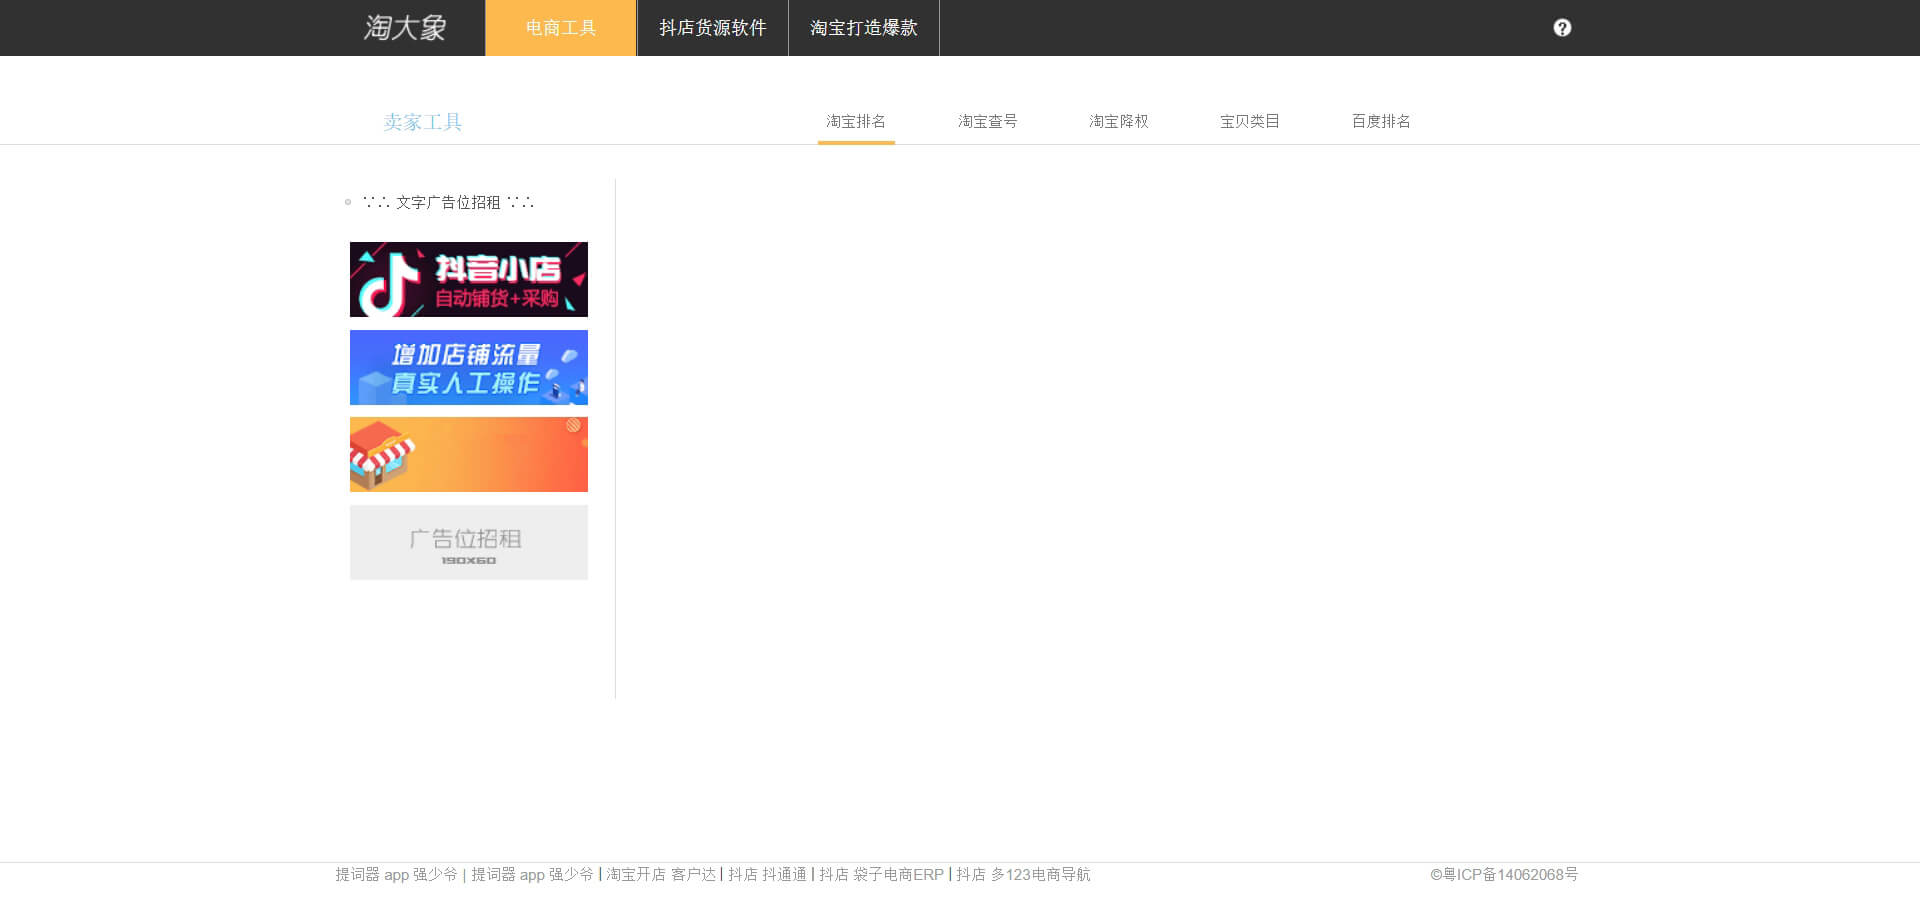Click the orange shop storefront banner
This screenshot has height=897, width=1920.
[x=468, y=454]
